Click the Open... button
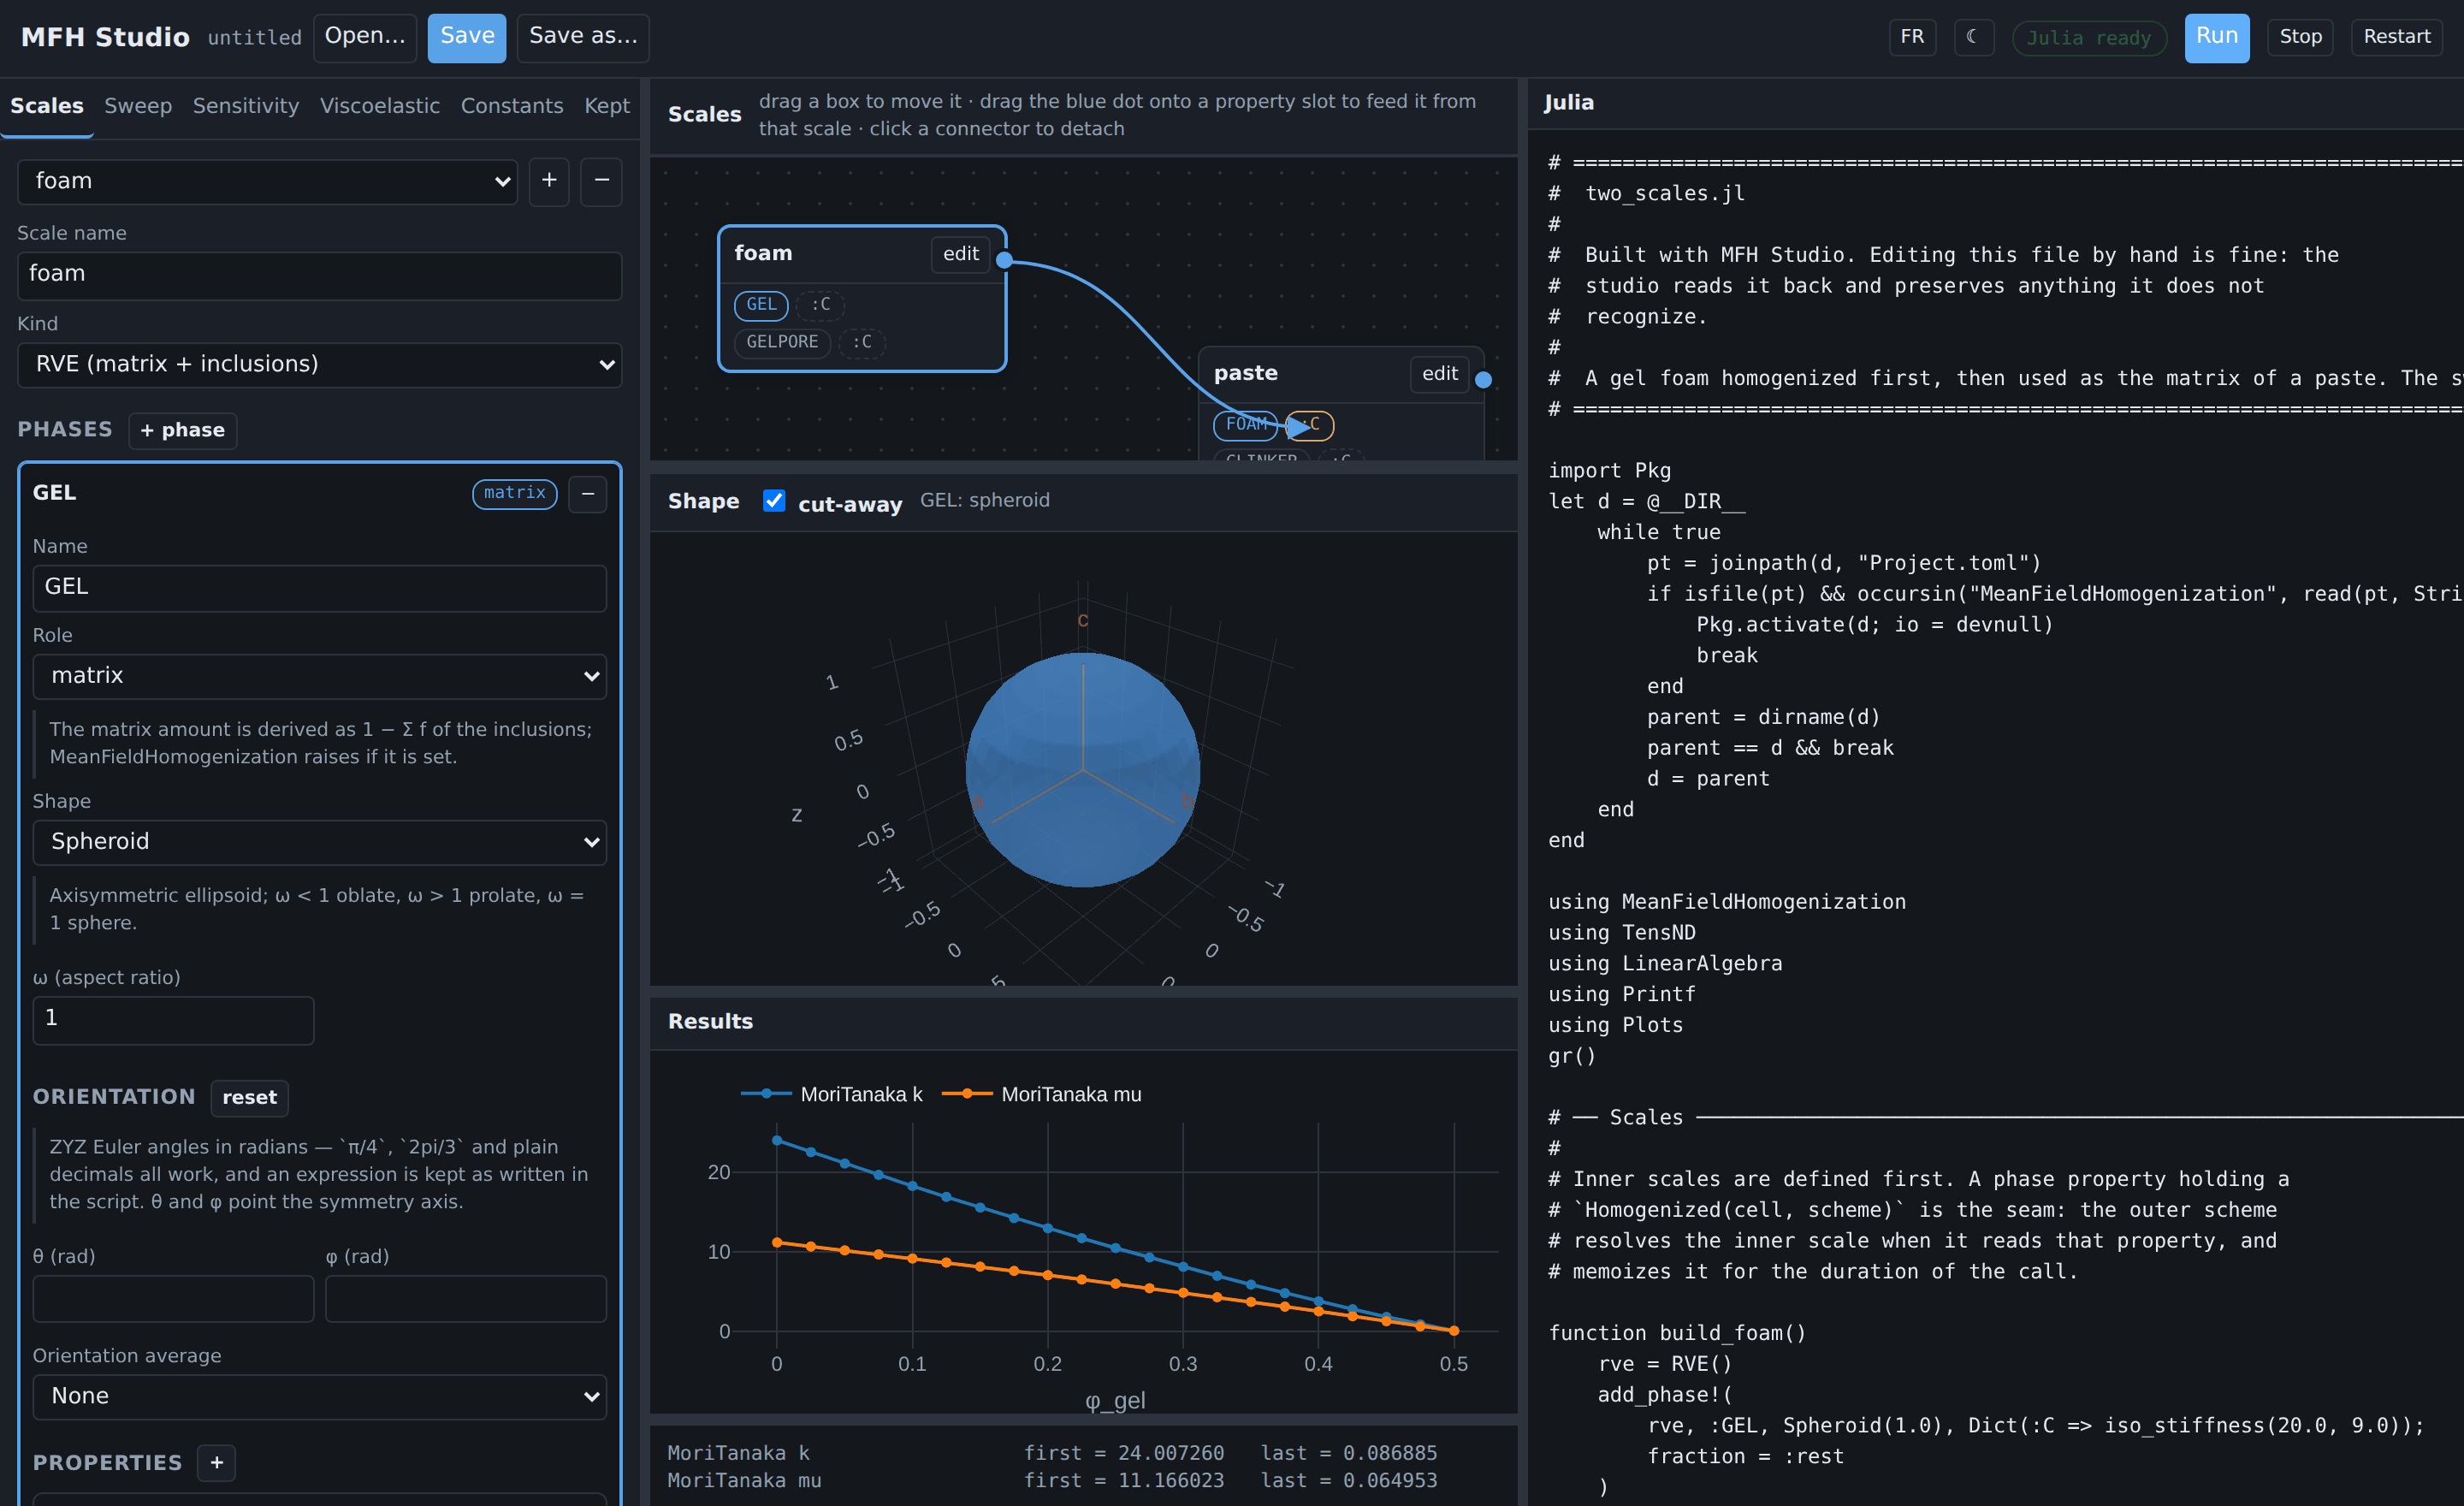 pyautogui.click(x=365, y=37)
